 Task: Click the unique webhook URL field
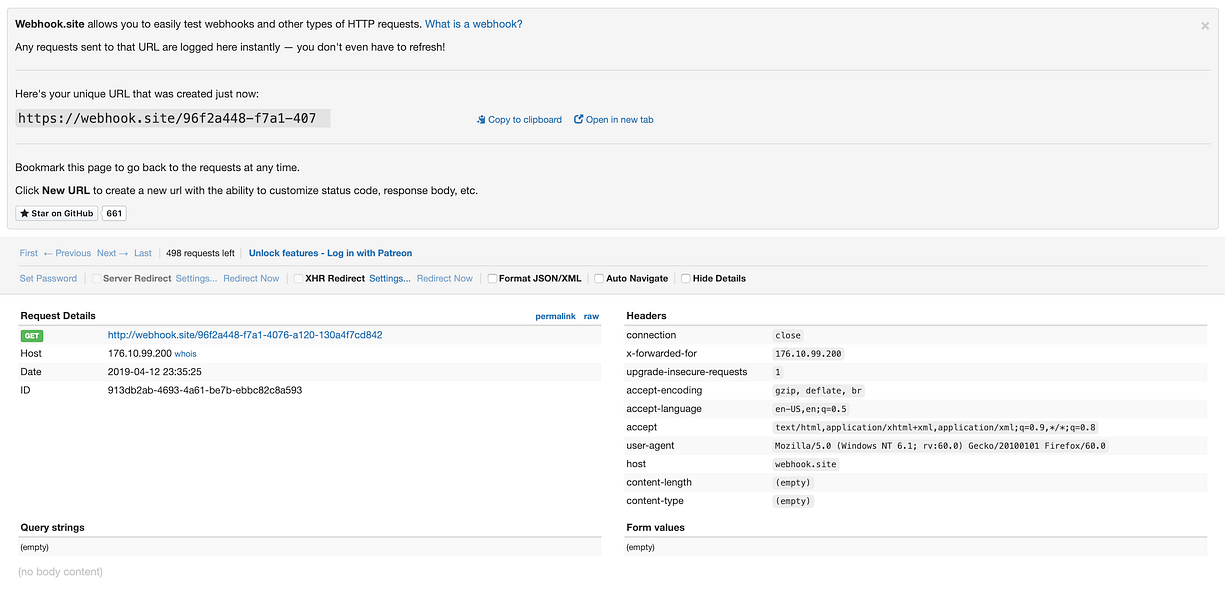click(173, 118)
